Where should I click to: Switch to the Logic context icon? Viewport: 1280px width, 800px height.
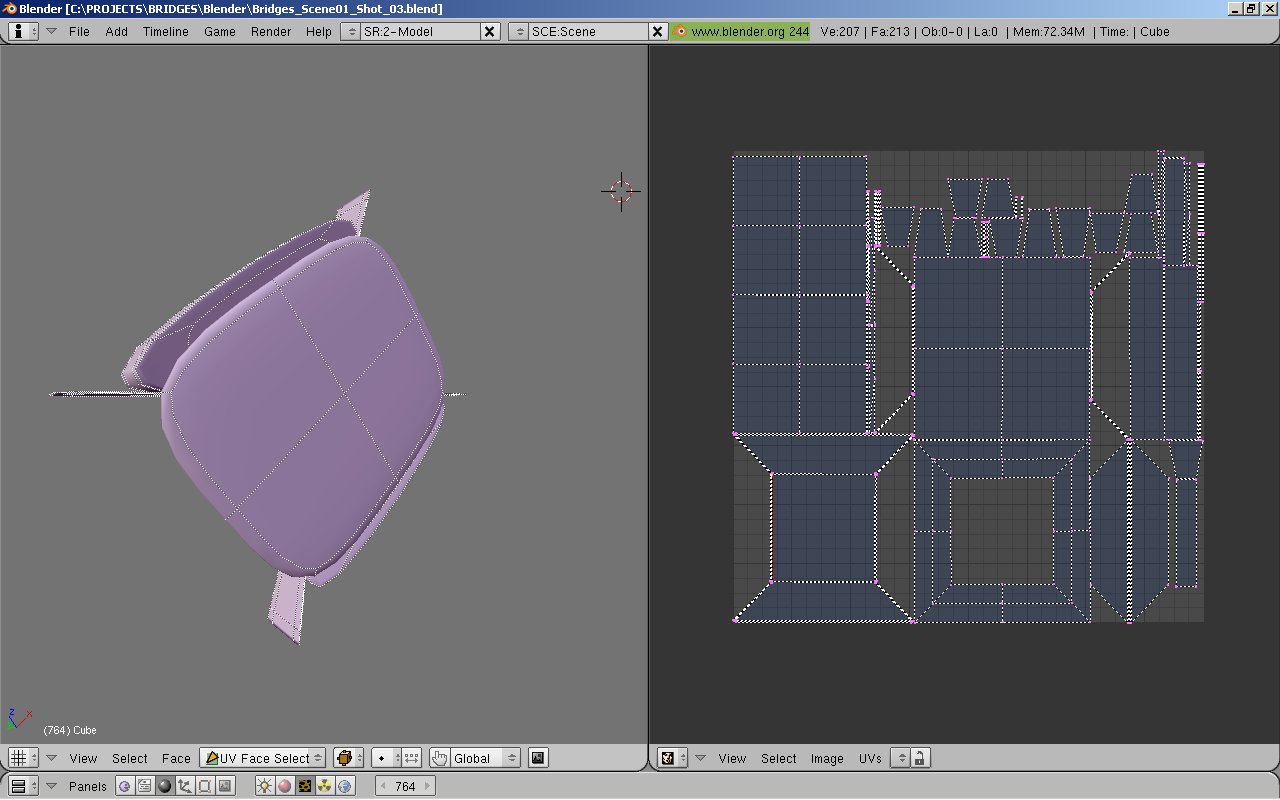pyautogui.click(x=125, y=786)
